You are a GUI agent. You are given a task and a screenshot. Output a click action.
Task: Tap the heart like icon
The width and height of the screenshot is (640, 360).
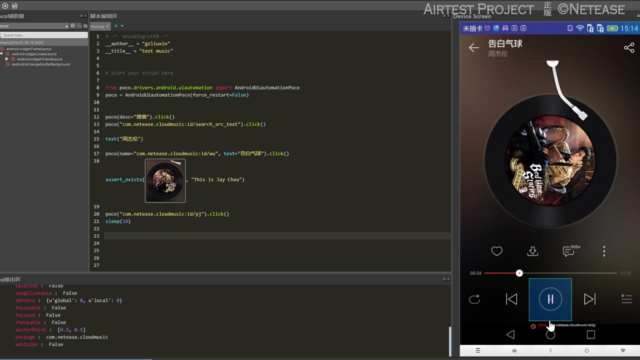point(497,251)
